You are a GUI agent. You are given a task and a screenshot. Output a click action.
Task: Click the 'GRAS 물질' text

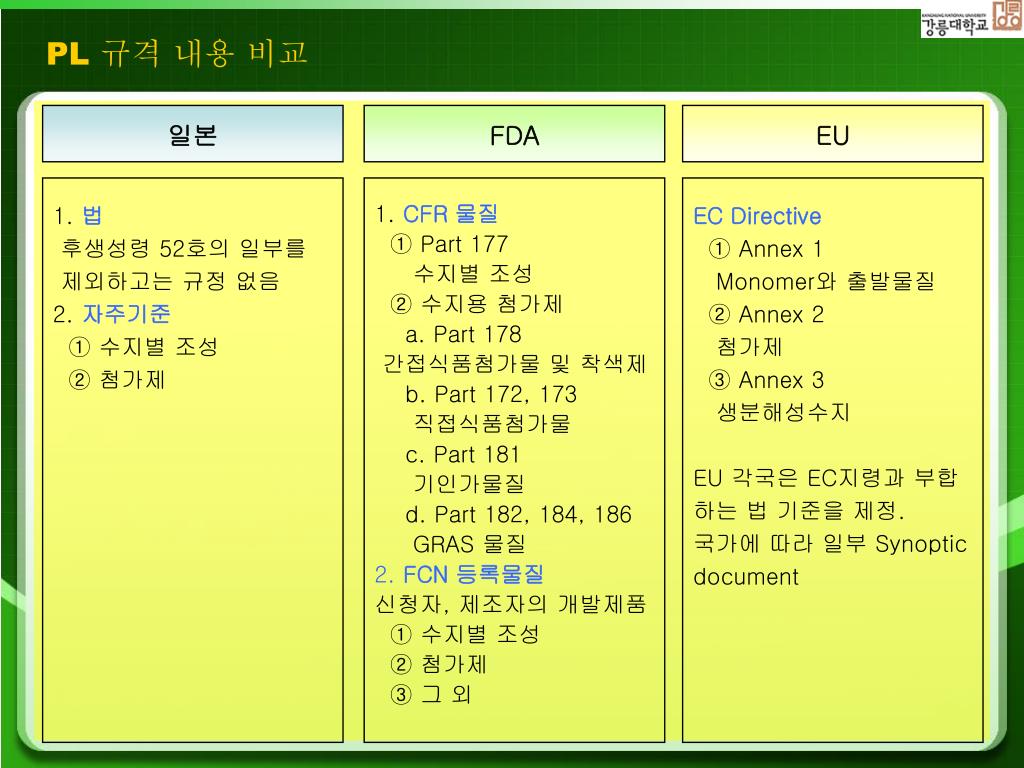pos(469,544)
